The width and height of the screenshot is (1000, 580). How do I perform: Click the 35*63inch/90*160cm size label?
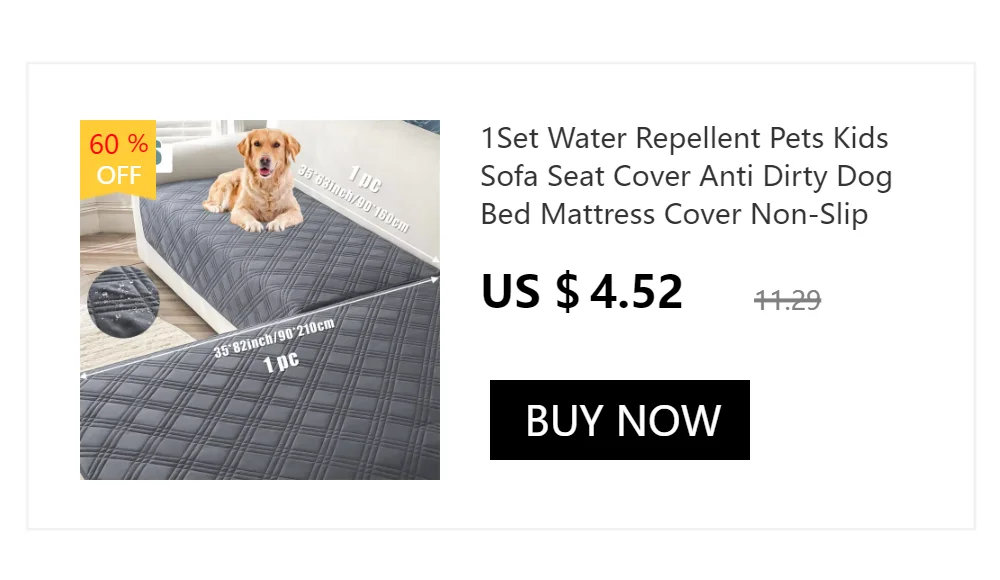[353, 198]
